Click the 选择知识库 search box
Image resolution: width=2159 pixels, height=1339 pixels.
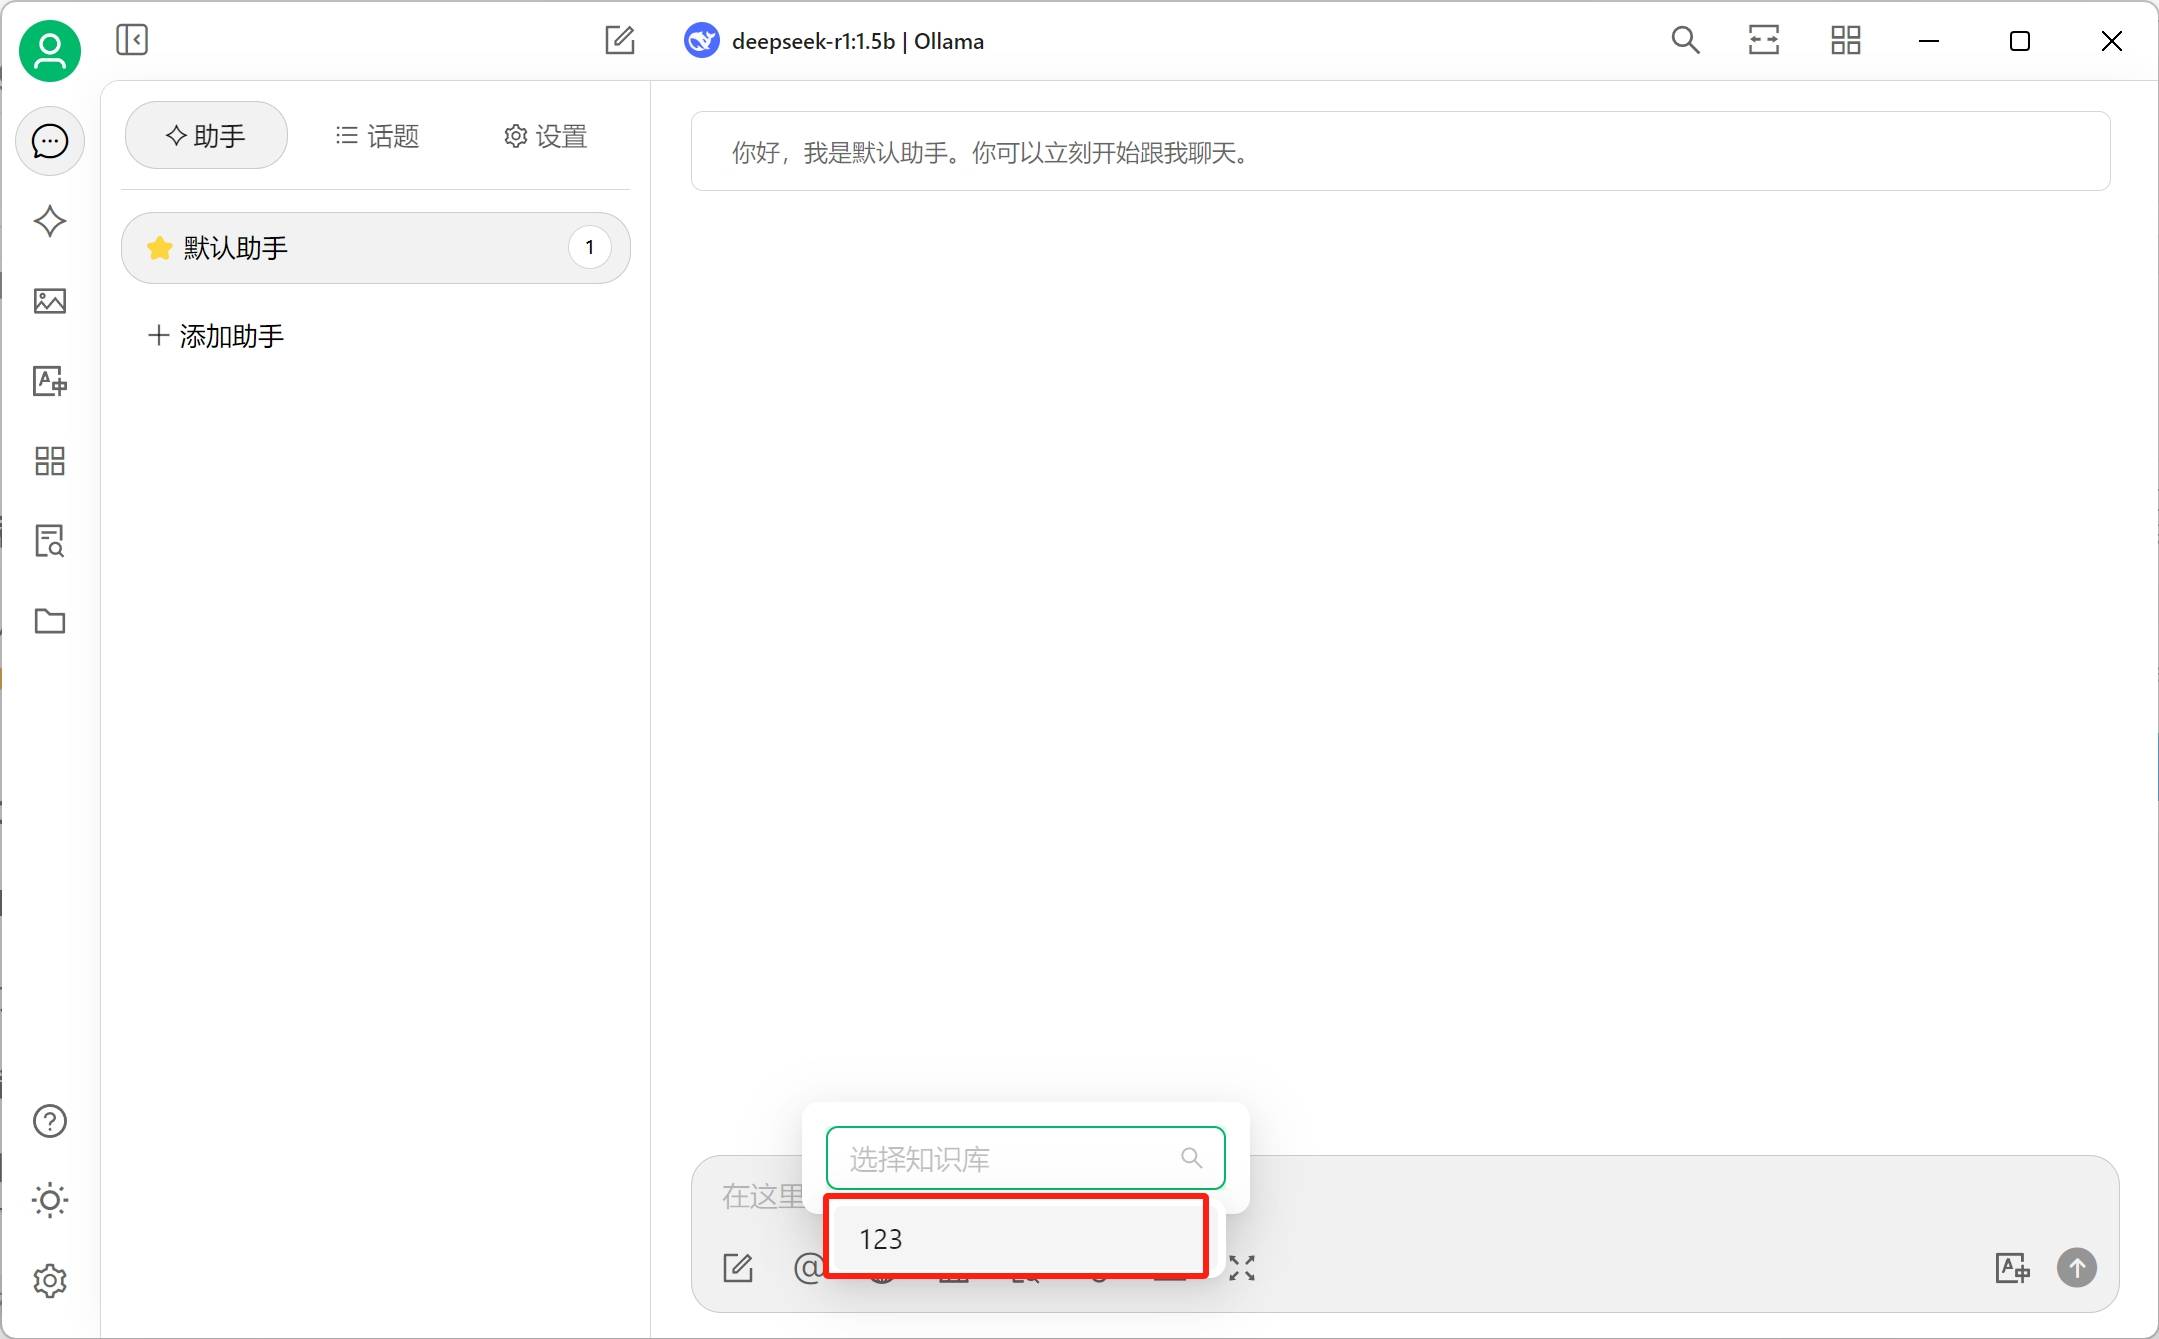coord(1010,1158)
